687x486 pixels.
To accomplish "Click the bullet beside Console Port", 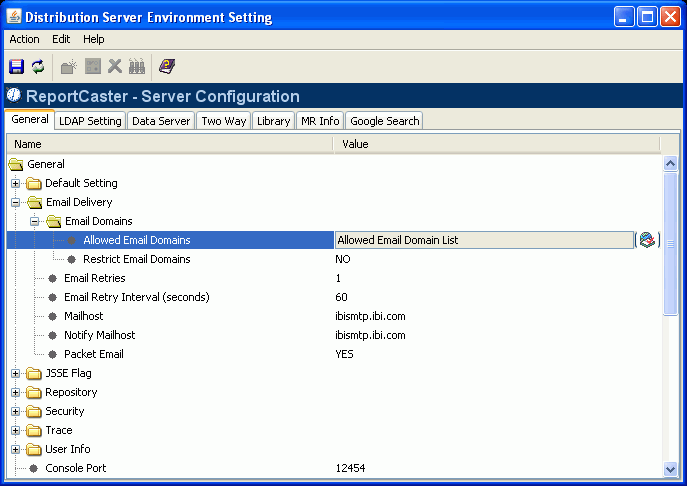I will (x=34, y=468).
